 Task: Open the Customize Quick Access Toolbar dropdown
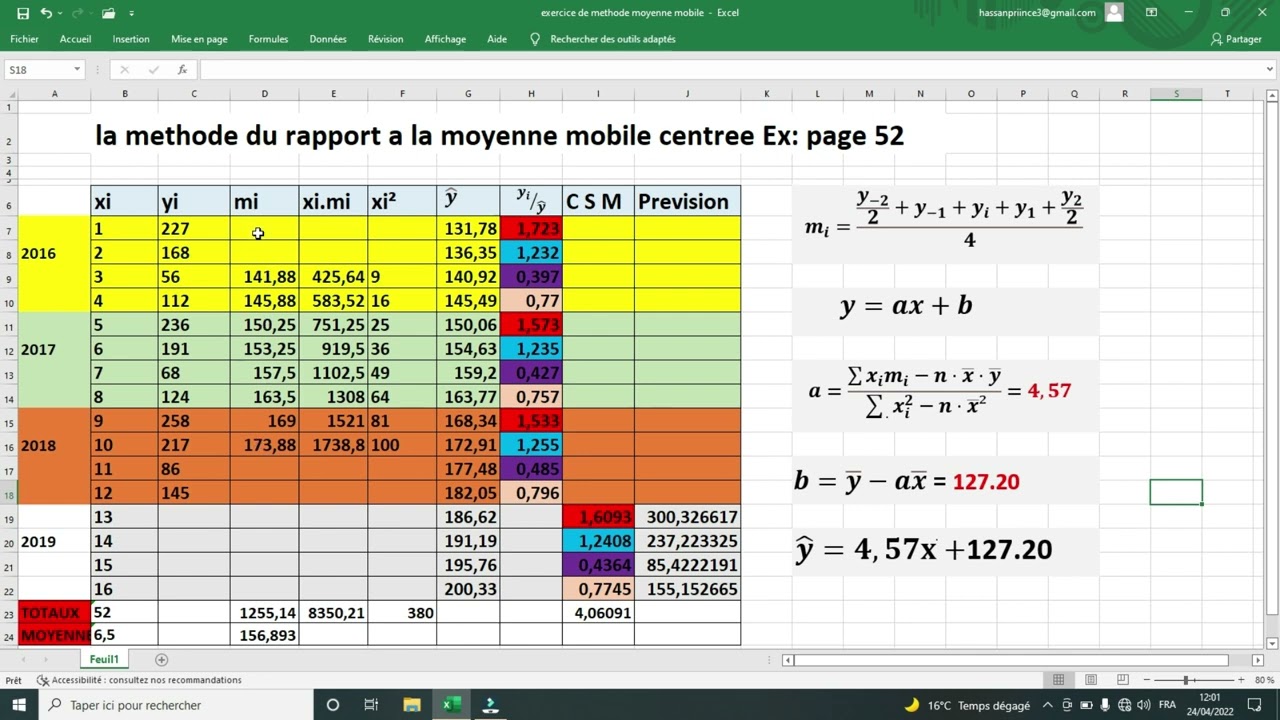coord(131,14)
